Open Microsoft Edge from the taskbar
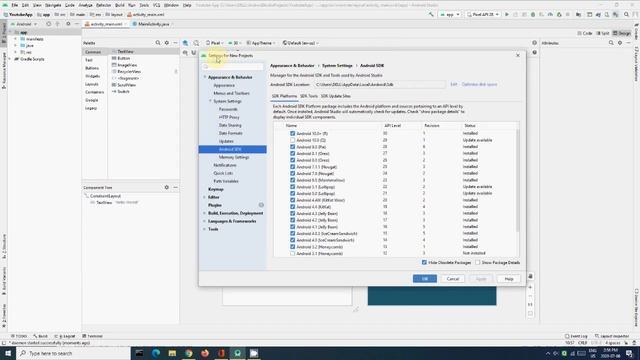Viewport: 640px width, 360px height. coord(156,353)
